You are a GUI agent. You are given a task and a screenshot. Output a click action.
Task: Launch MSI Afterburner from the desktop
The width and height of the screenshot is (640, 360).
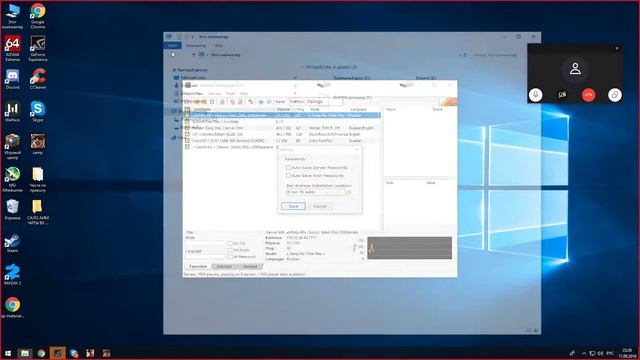[x=12, y=180]
